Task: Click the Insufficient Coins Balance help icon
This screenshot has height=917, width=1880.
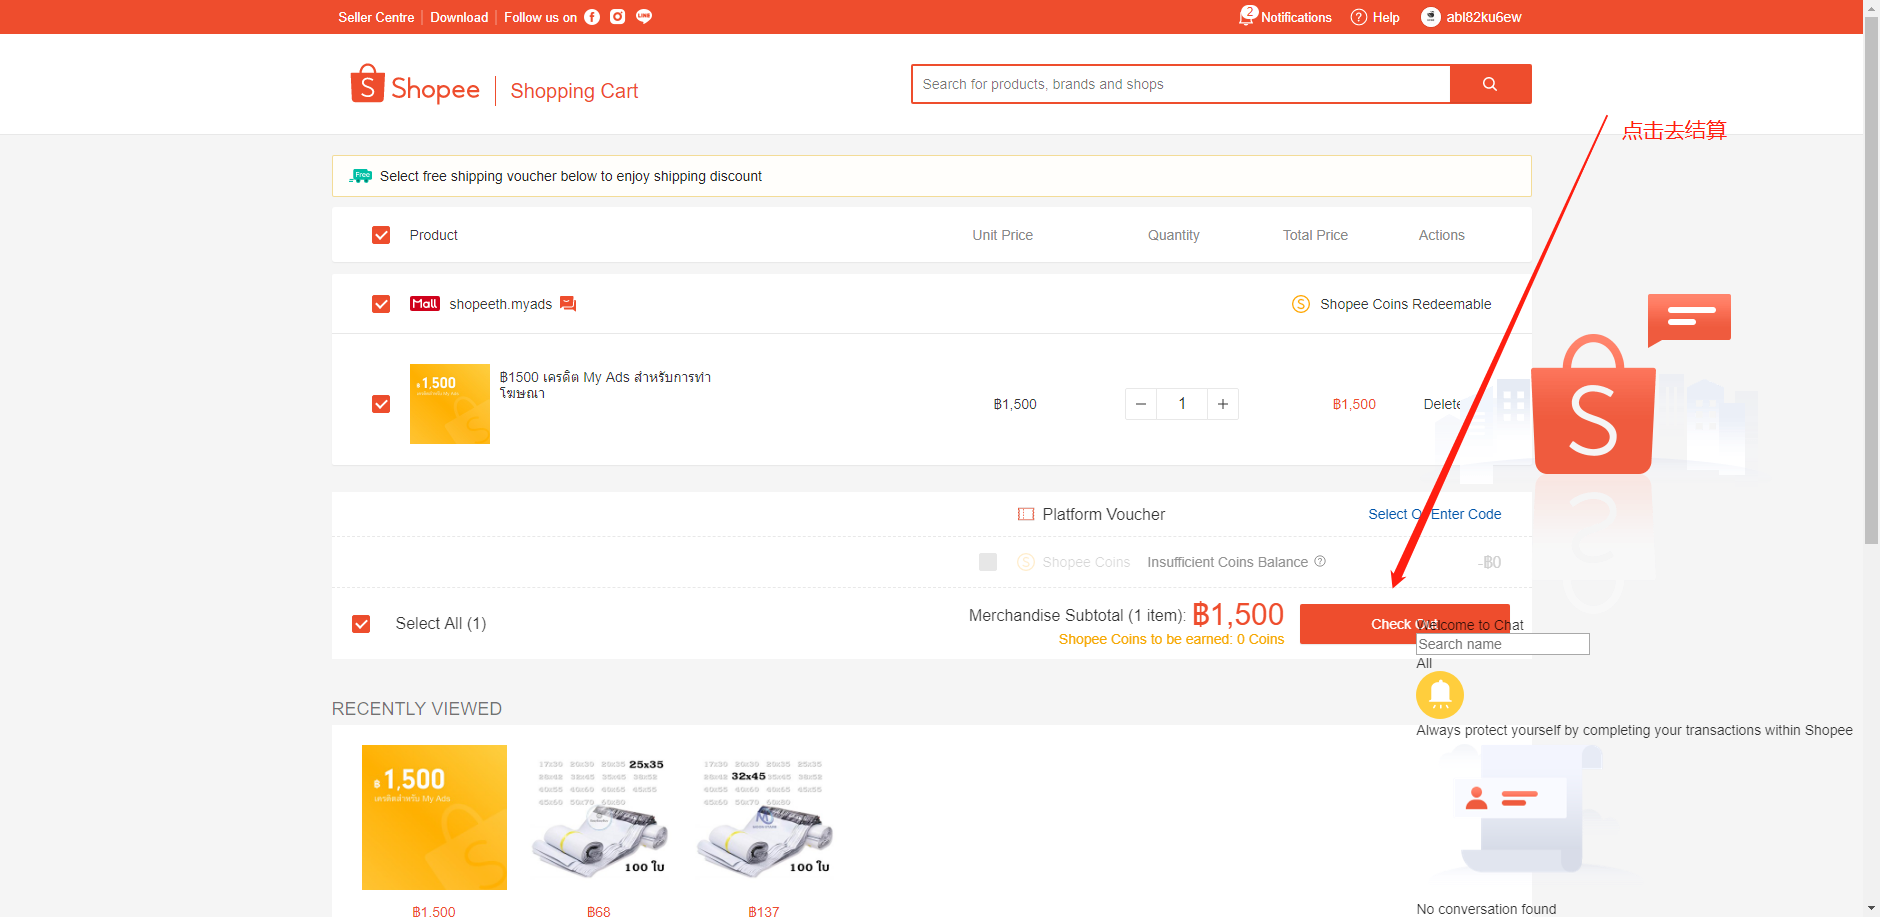Action: click(1320, 561)
